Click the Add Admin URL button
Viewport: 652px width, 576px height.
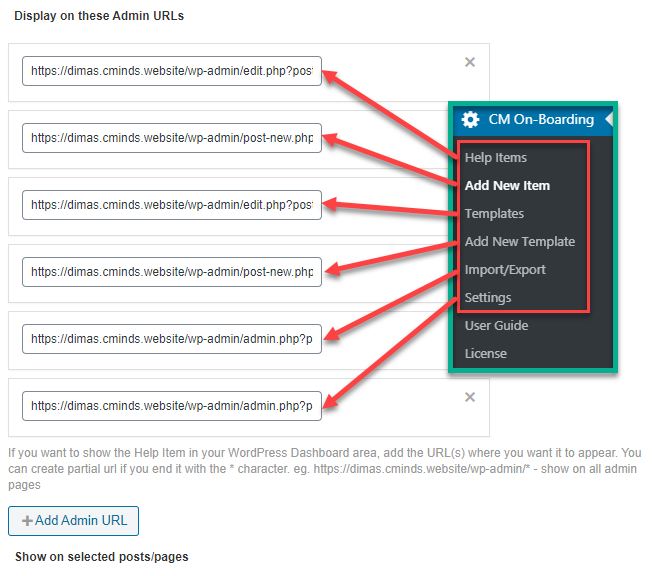[x=73, y=521]
